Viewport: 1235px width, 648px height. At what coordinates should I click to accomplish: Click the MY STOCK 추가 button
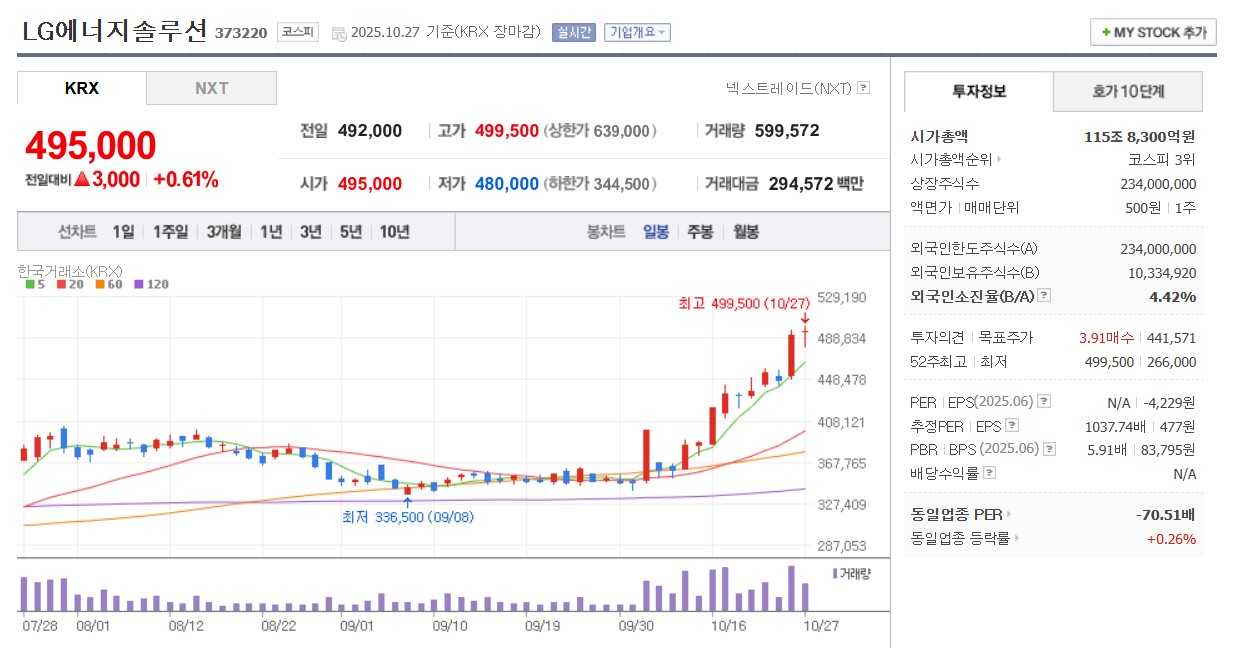1152,31
